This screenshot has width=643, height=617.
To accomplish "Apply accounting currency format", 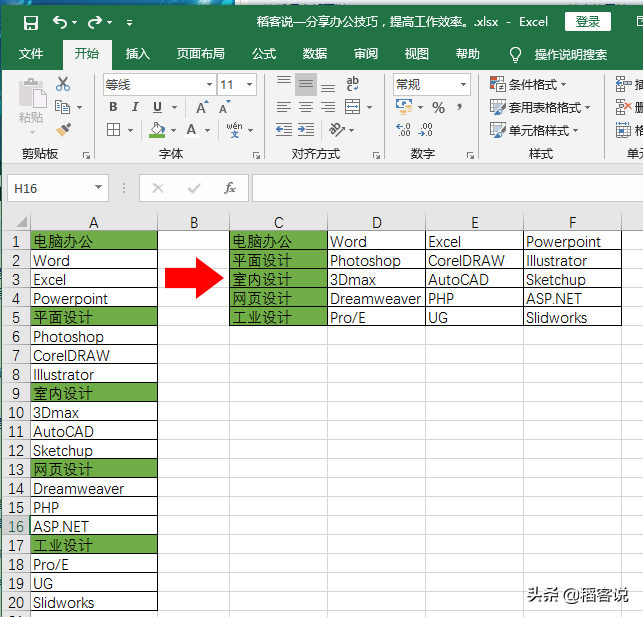I will 404,107.
